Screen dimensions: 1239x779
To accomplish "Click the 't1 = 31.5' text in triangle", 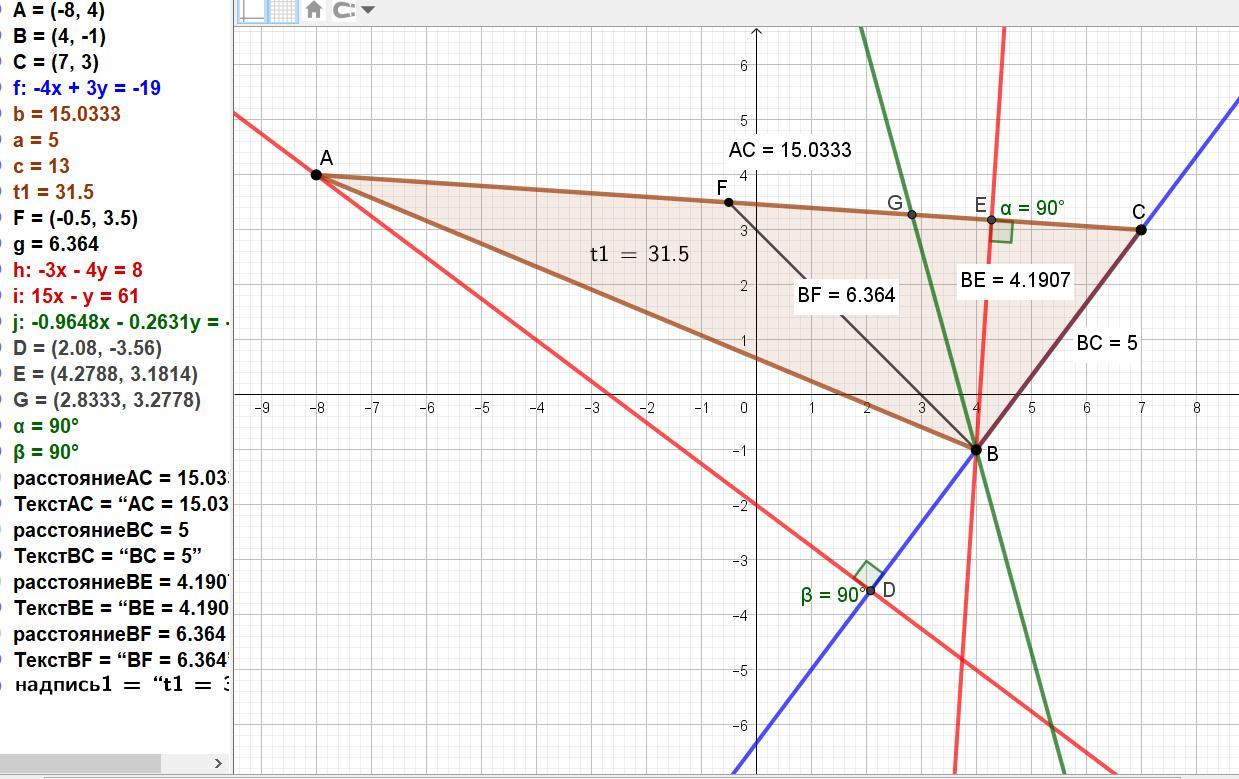I will pos(639,254).
